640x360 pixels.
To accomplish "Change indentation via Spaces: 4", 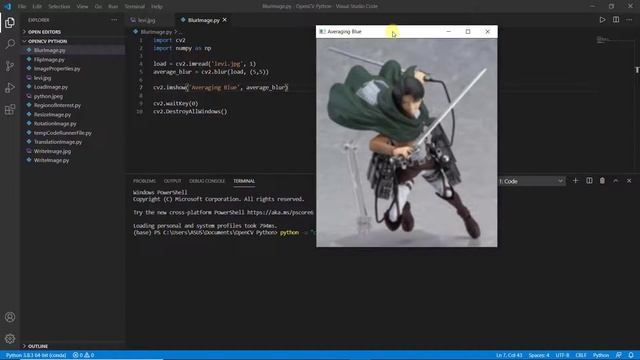I will [x=539, y=355].
